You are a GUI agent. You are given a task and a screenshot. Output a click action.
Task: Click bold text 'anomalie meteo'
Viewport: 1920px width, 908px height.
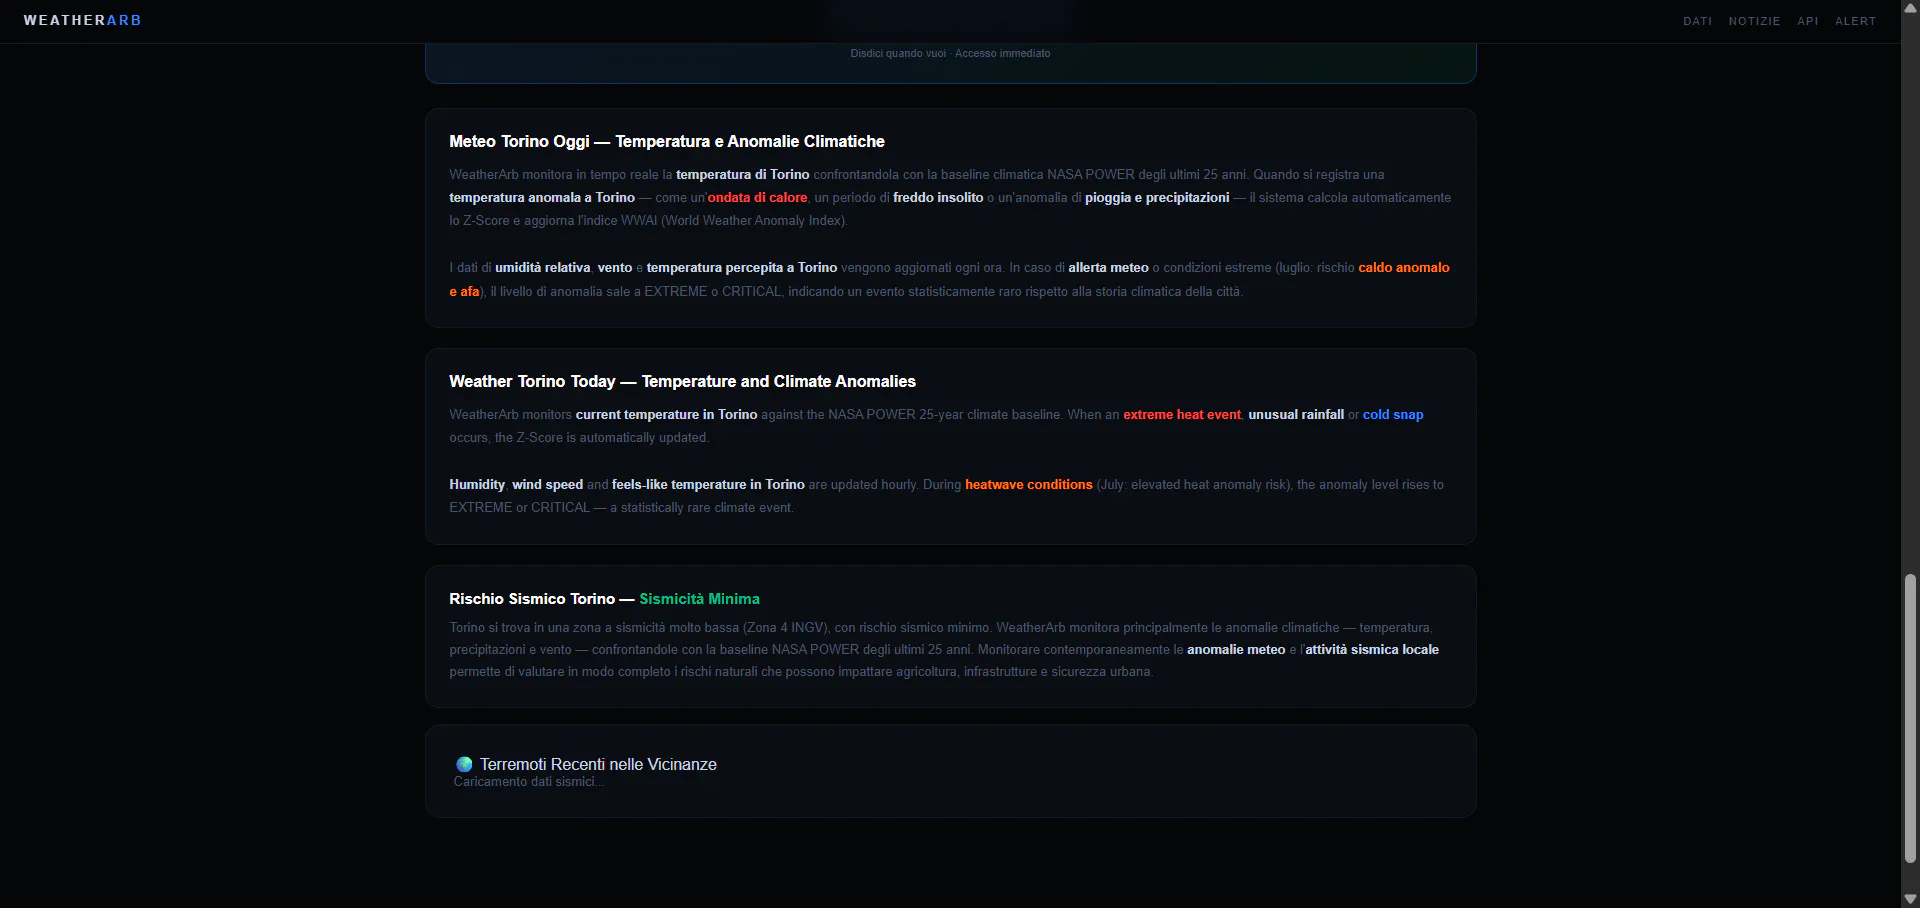click(x=1236, y=650)
